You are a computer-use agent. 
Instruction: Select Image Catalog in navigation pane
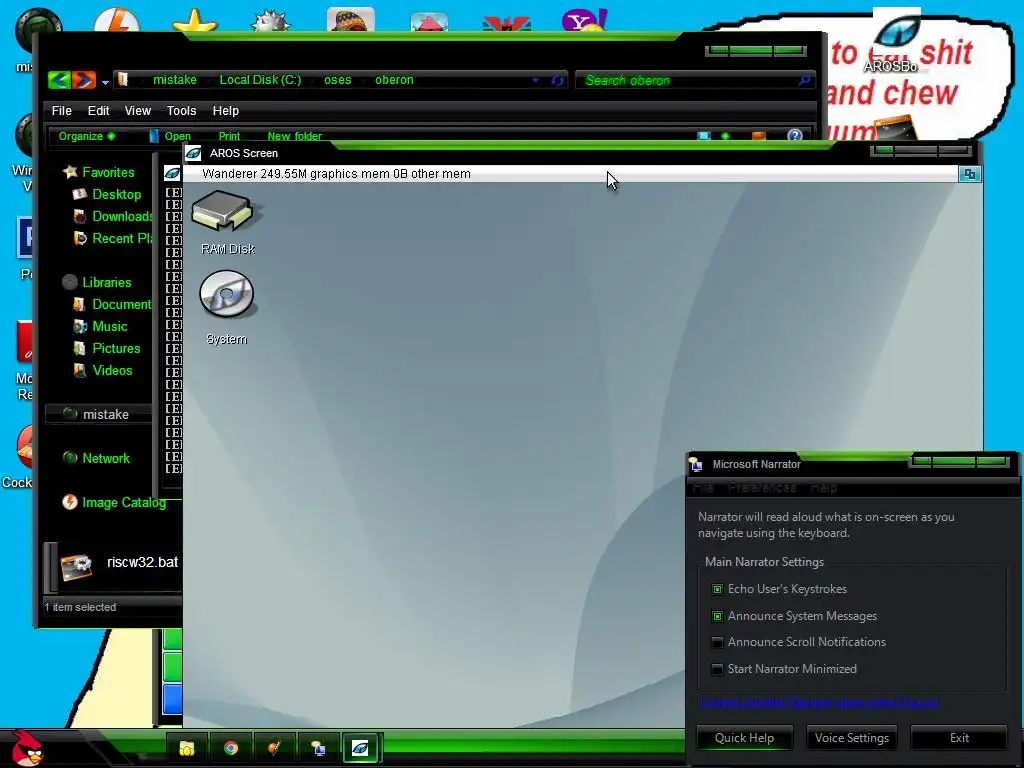click(x=114, y=502)
